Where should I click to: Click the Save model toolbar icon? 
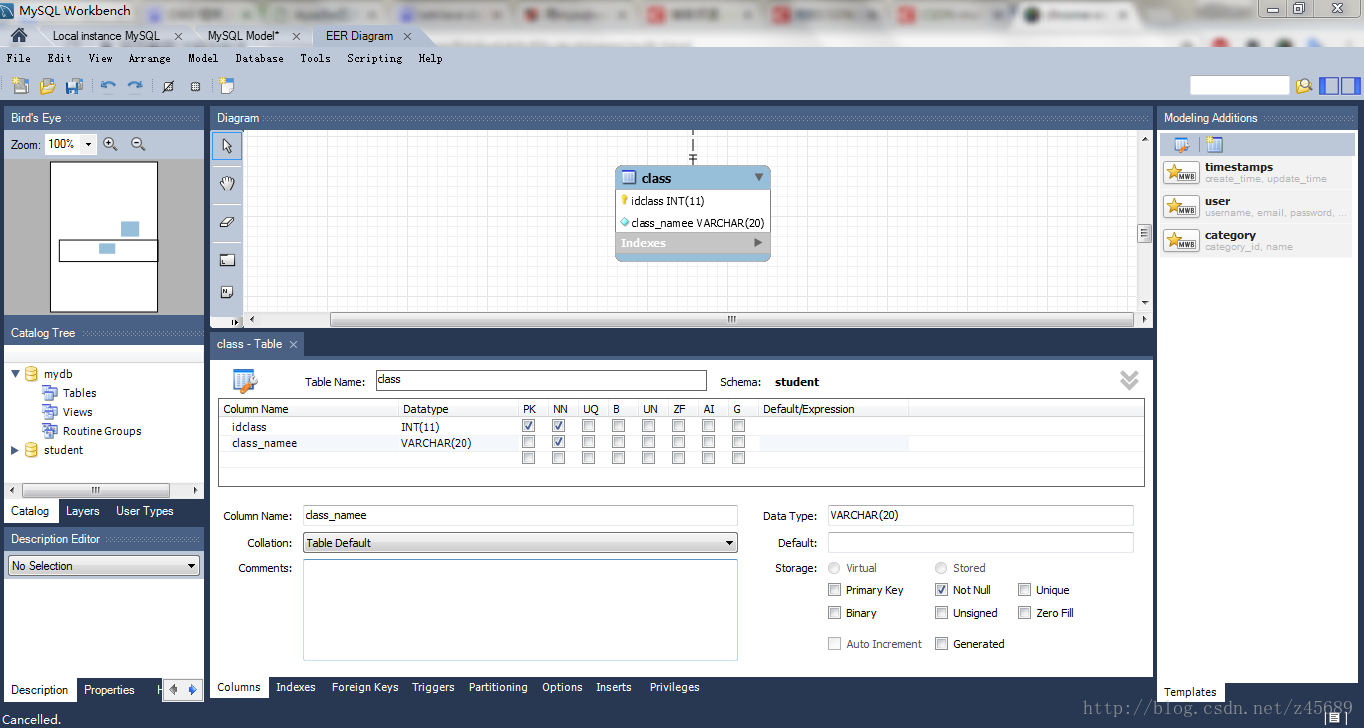coord(74,86)
